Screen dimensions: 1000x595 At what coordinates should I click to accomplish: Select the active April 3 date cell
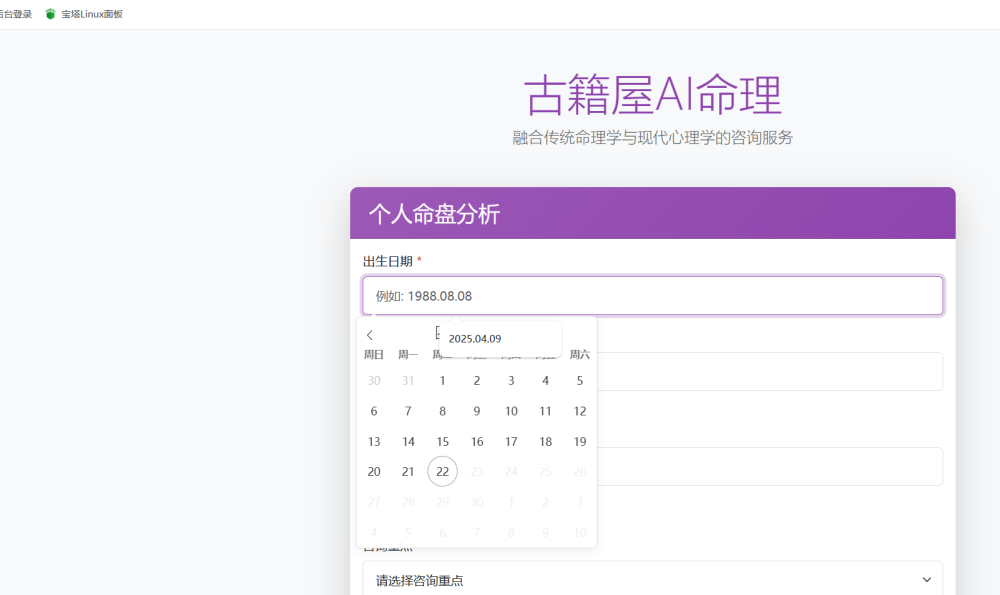(x=511, y=380)
